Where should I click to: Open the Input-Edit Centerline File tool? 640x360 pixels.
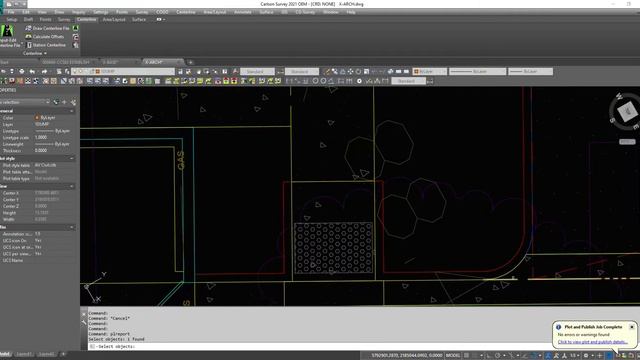coord(8,36)
